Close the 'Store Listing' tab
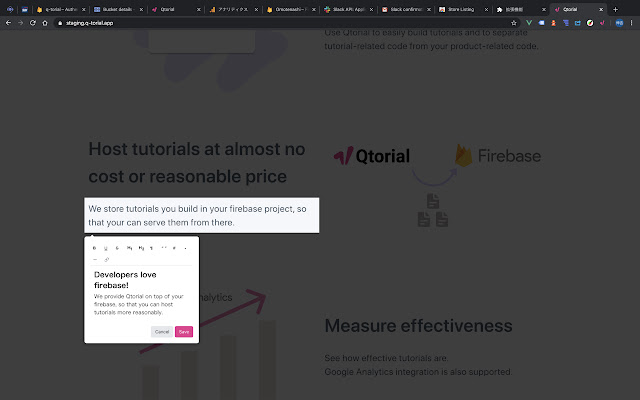640x400 pixels. tap(486, 9)
